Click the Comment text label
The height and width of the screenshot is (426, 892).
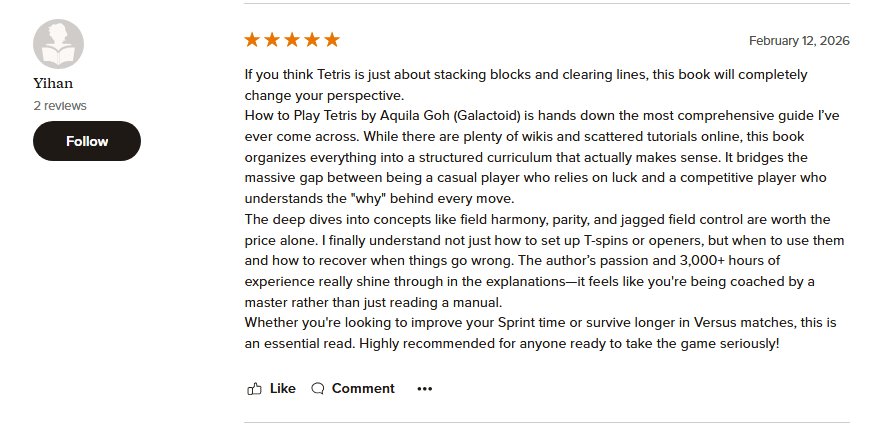pos(363,388)
